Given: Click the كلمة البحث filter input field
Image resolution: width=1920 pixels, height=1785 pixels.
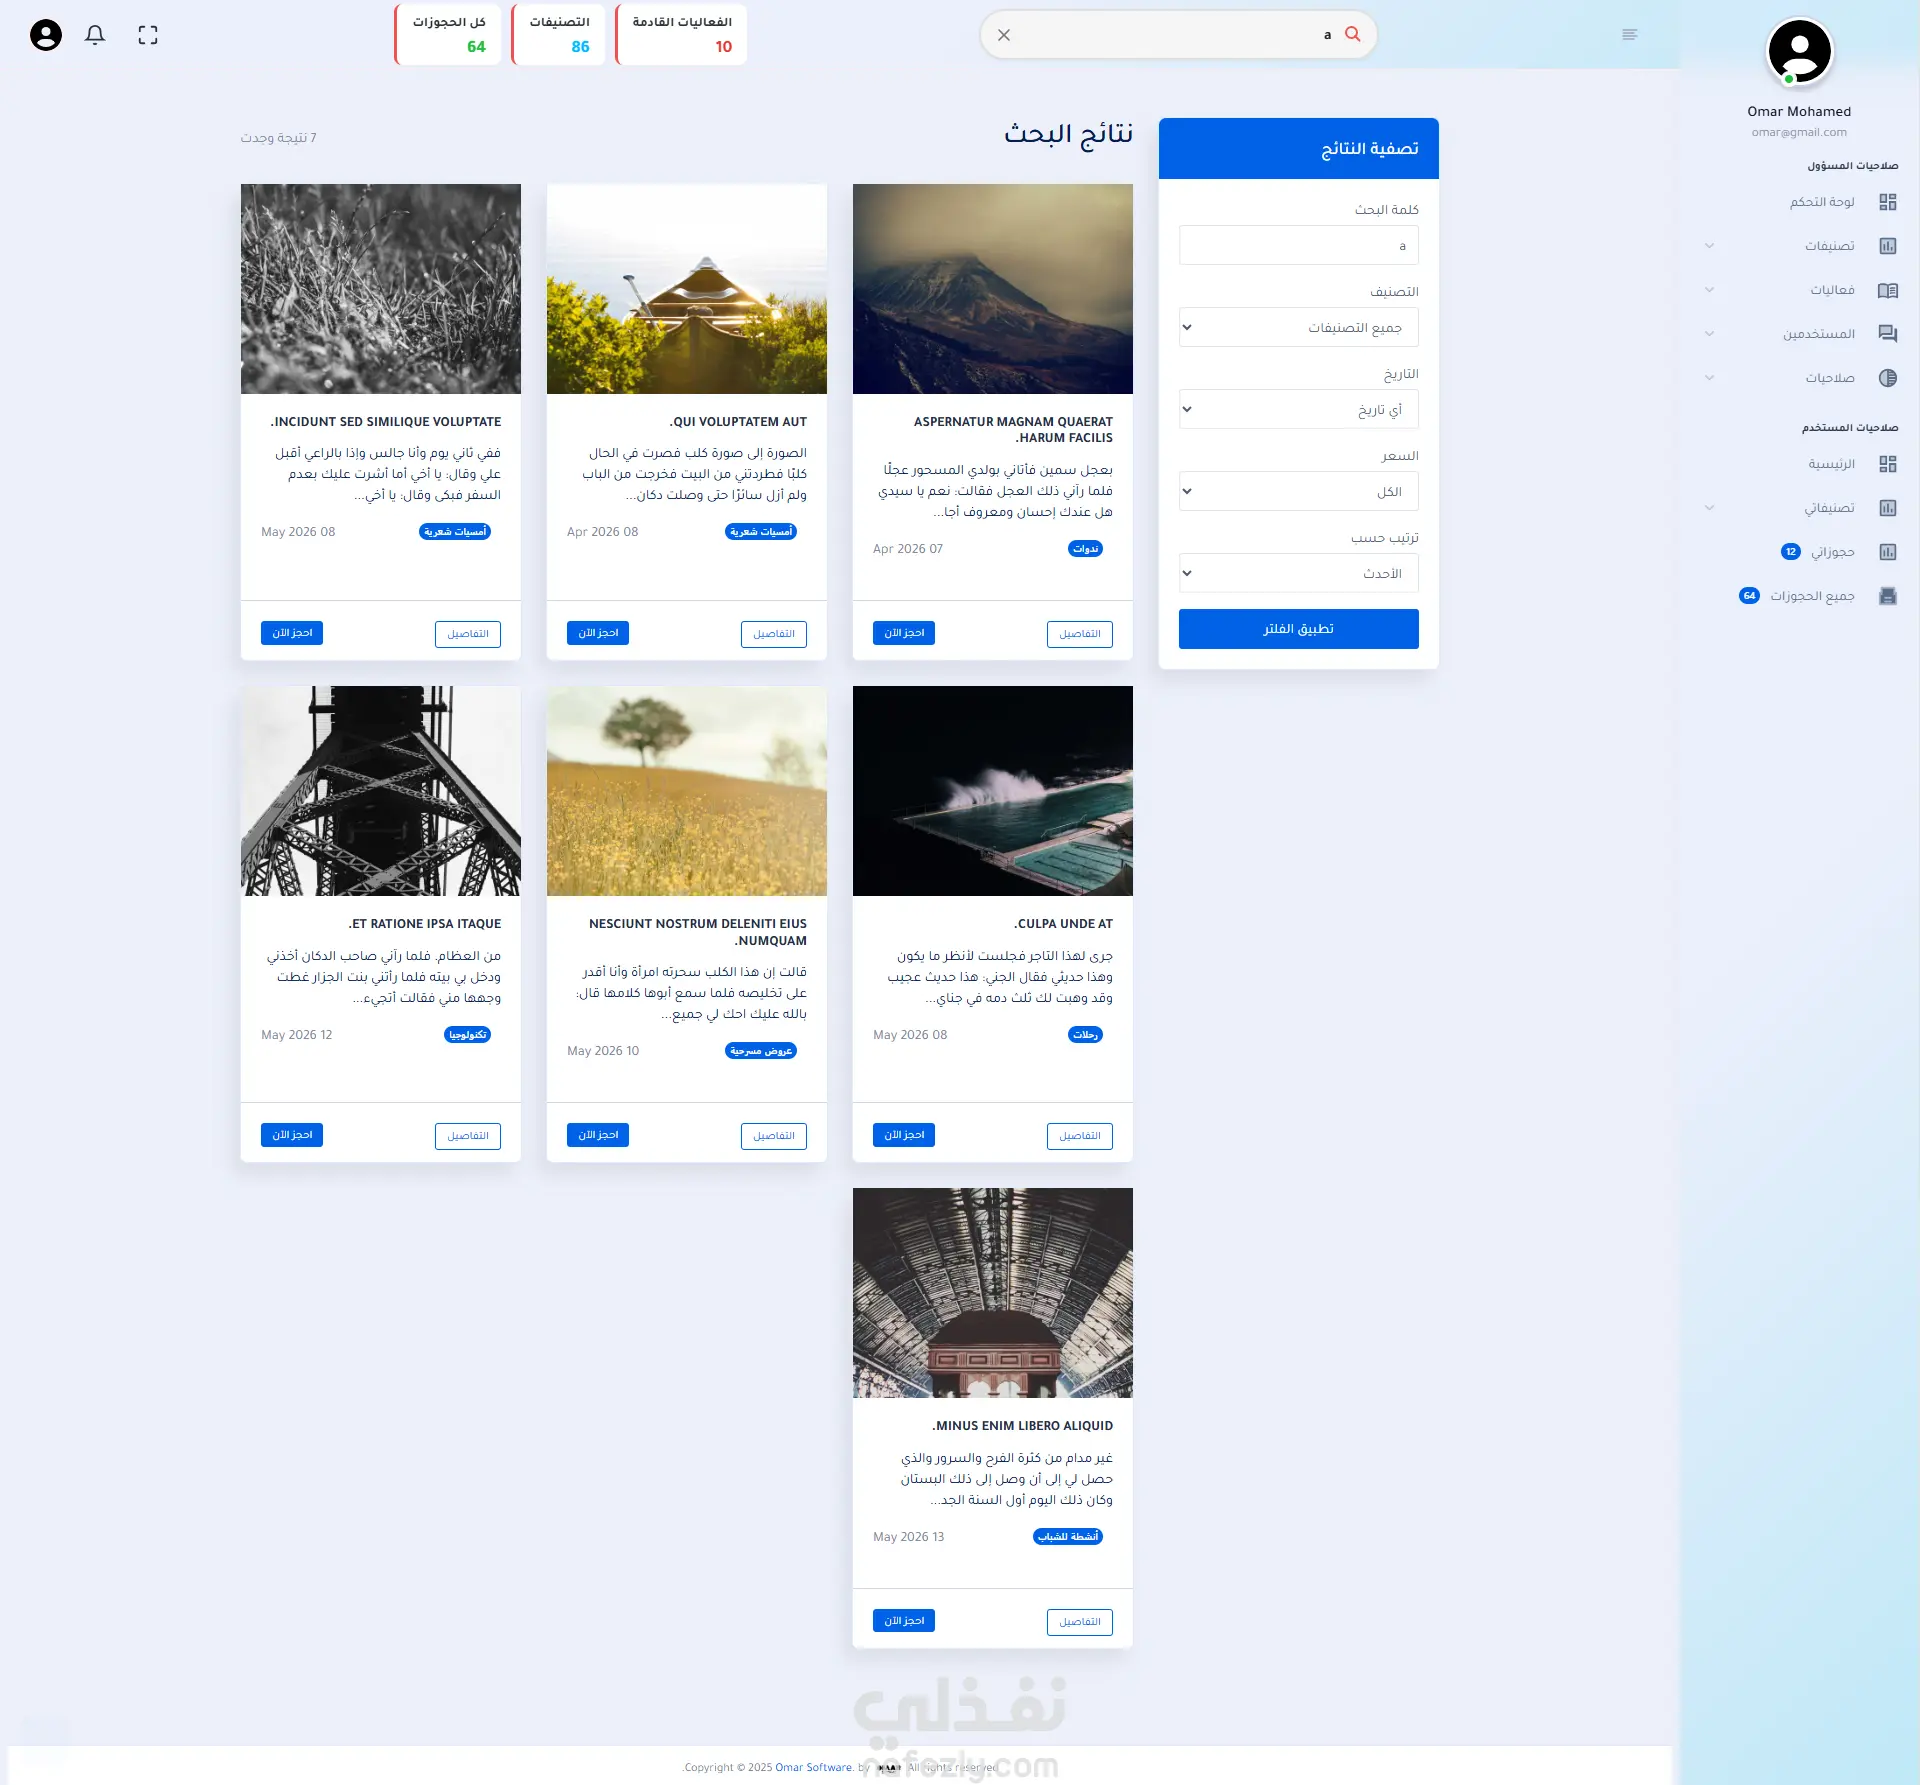Looking at the screenshot, I should click(x=1298, y=245).
